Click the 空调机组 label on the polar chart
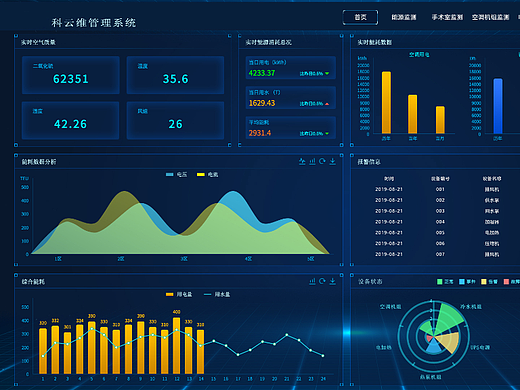The height and width of the screenshot is (390, 520). tap(390, 307)
